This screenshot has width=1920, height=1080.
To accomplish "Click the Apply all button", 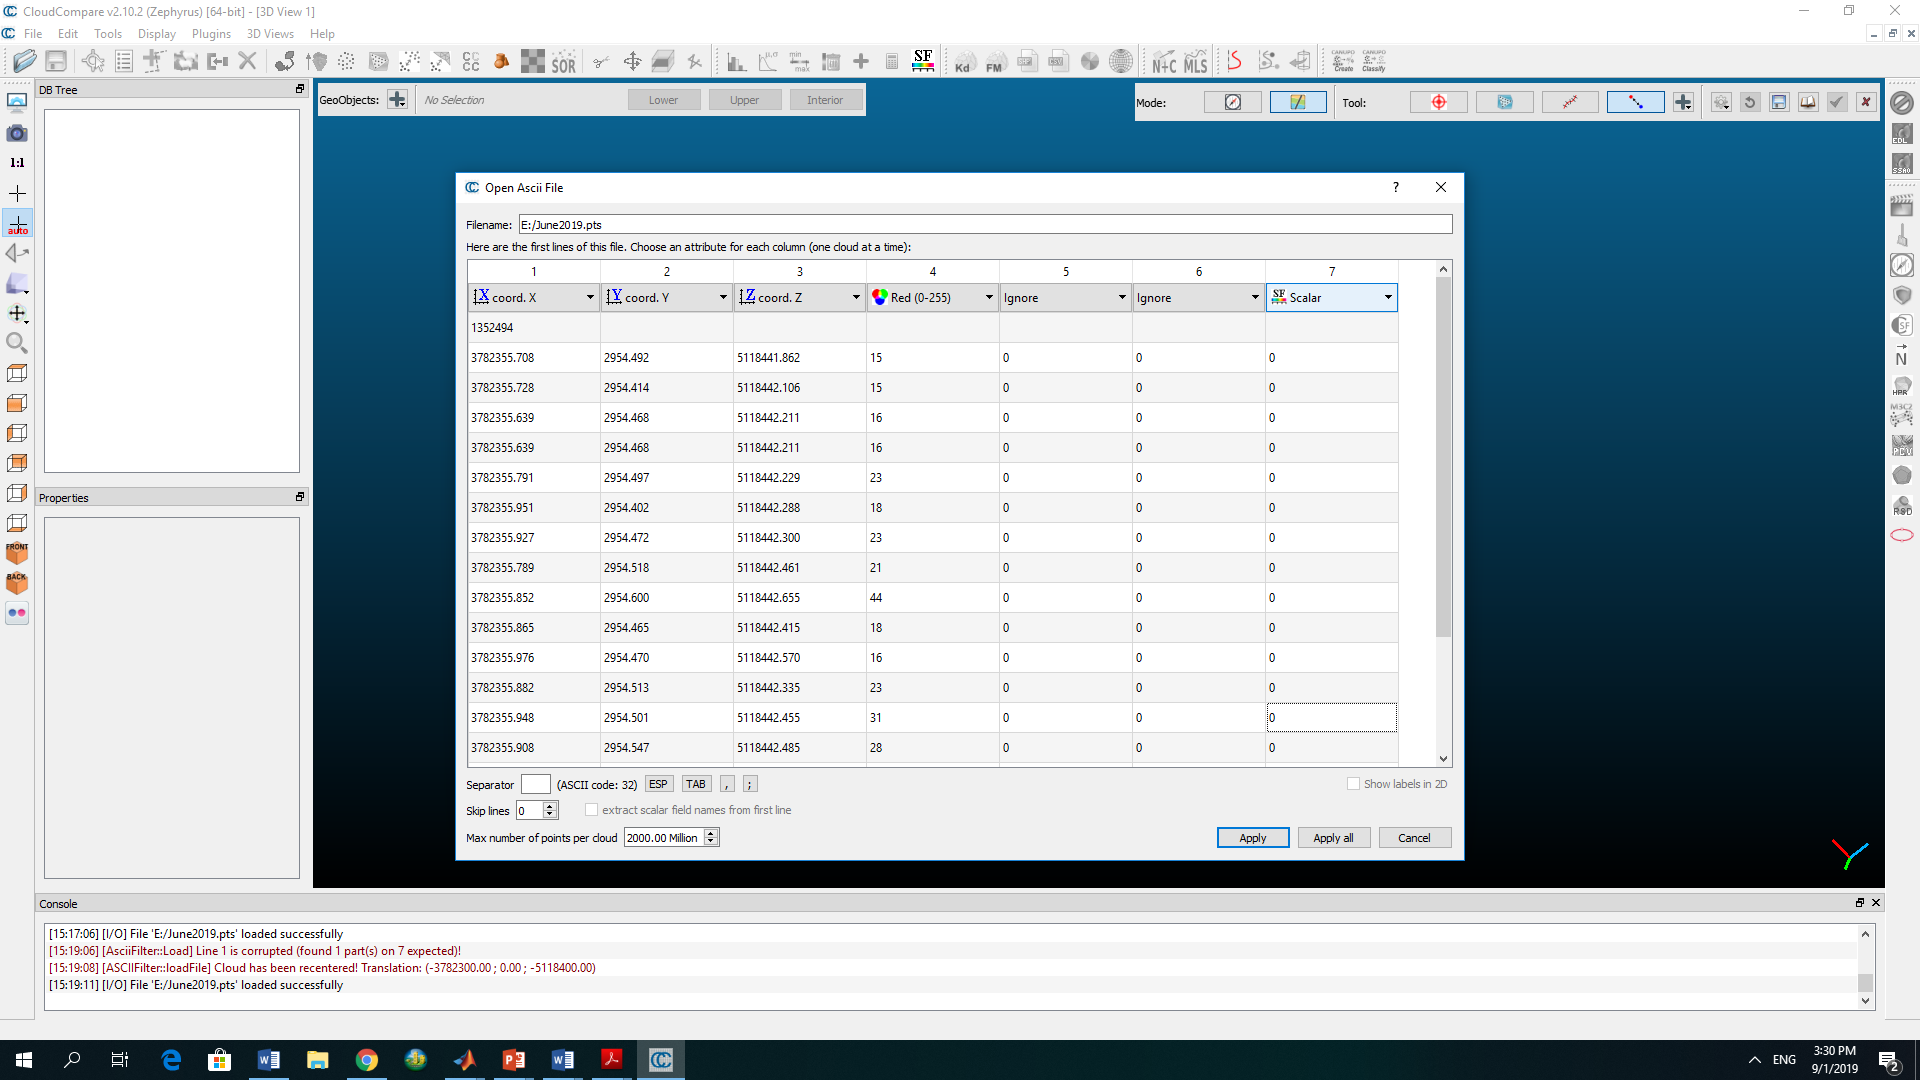I will 1332,838.
